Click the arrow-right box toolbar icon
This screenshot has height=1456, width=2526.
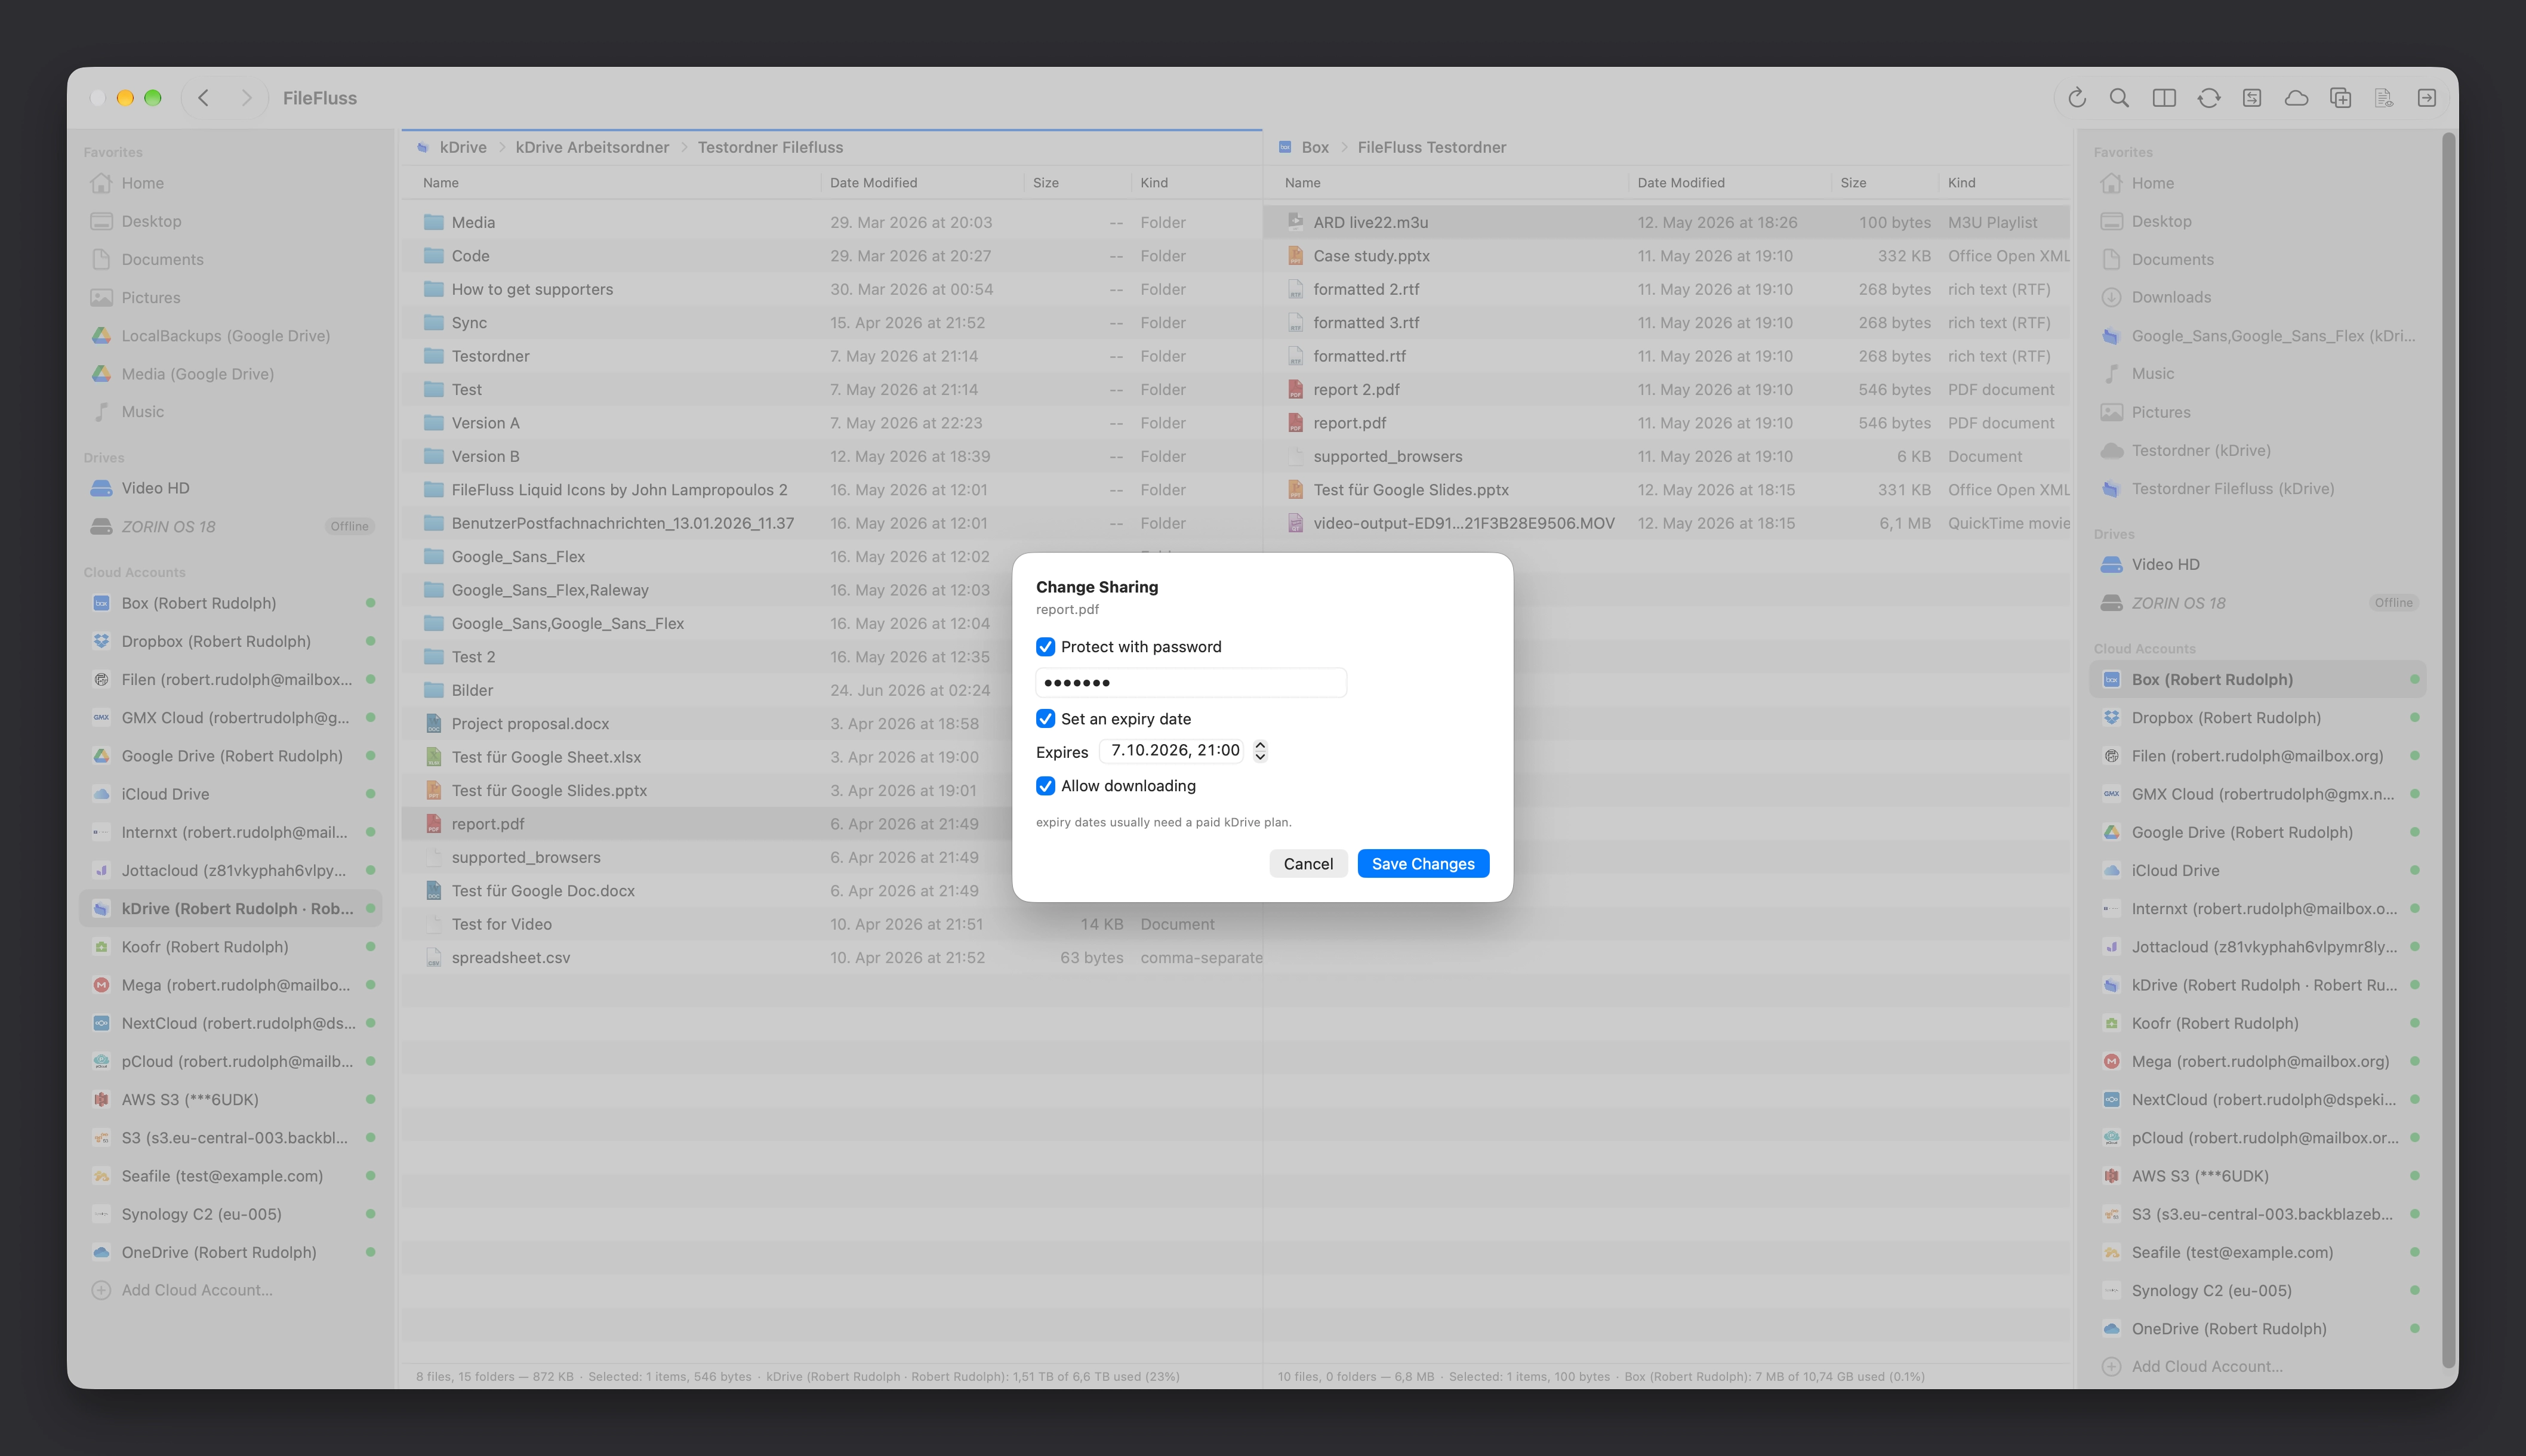pyautogui.click(x=2427, y=98)
